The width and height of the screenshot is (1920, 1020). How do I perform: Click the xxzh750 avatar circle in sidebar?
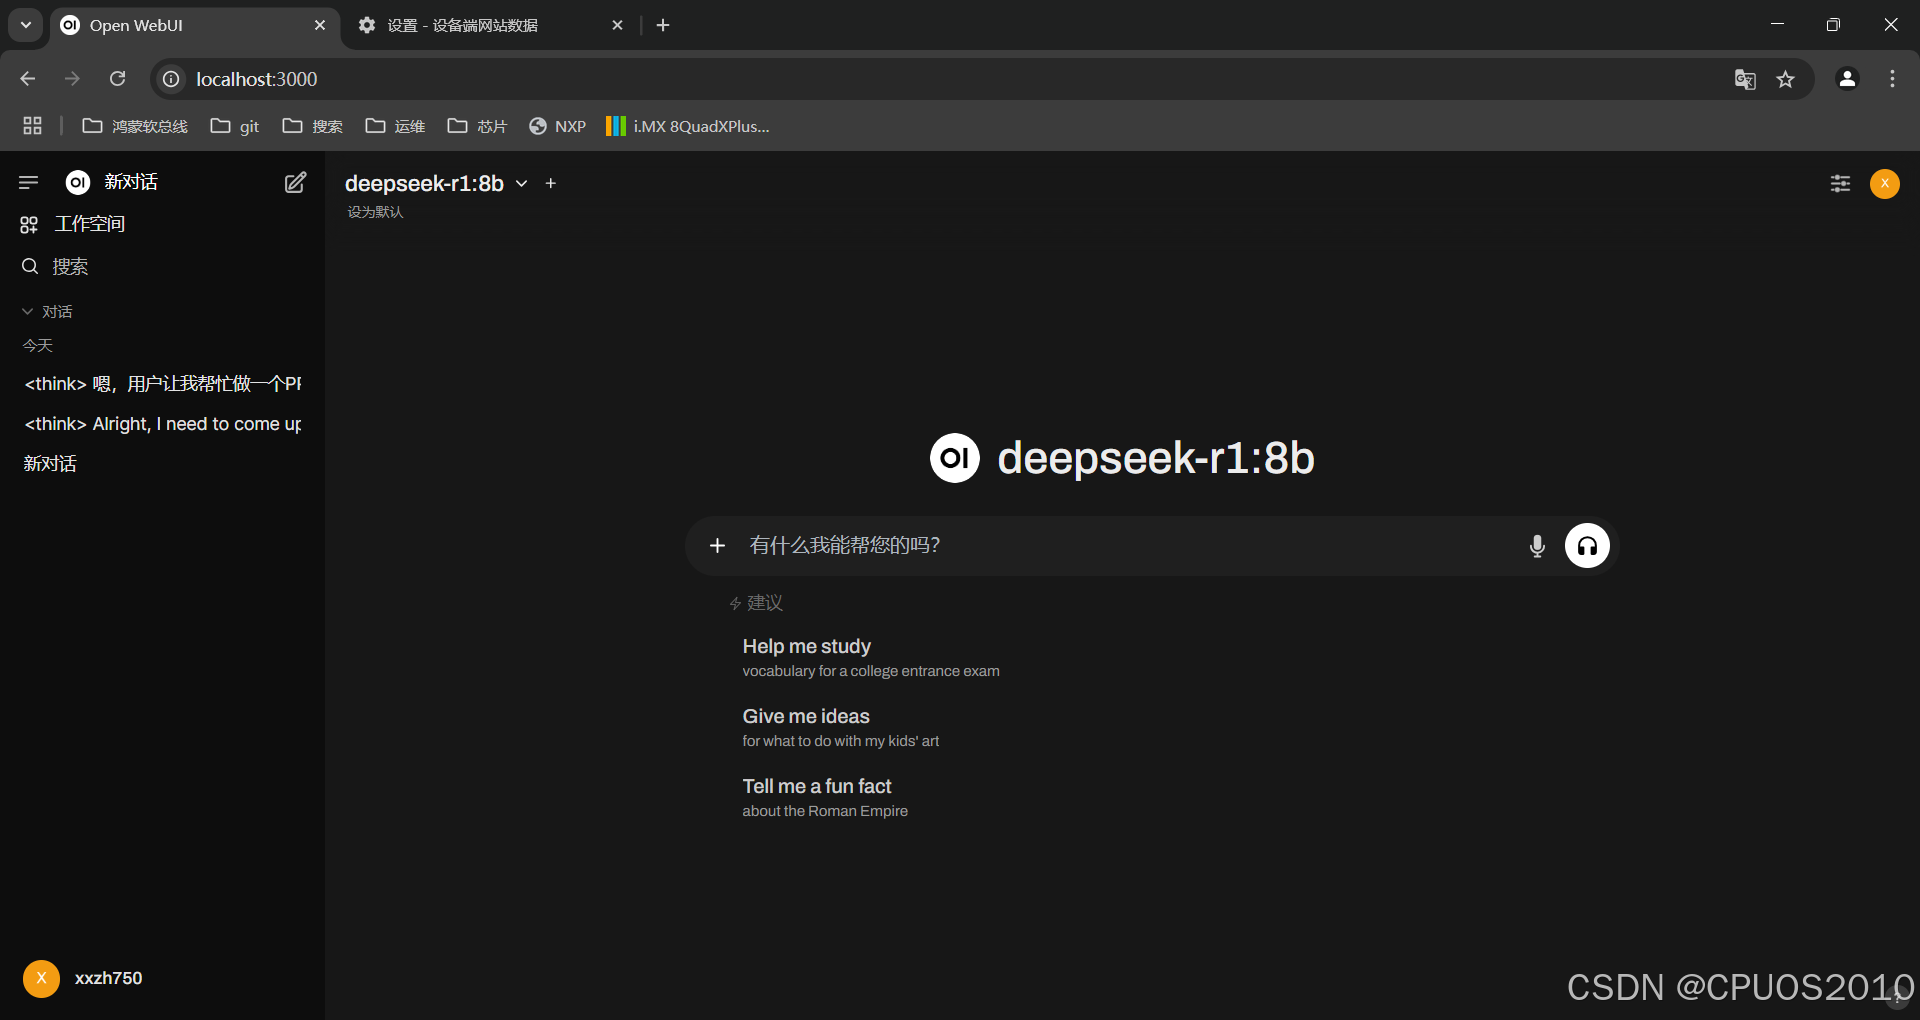(41, 978)
